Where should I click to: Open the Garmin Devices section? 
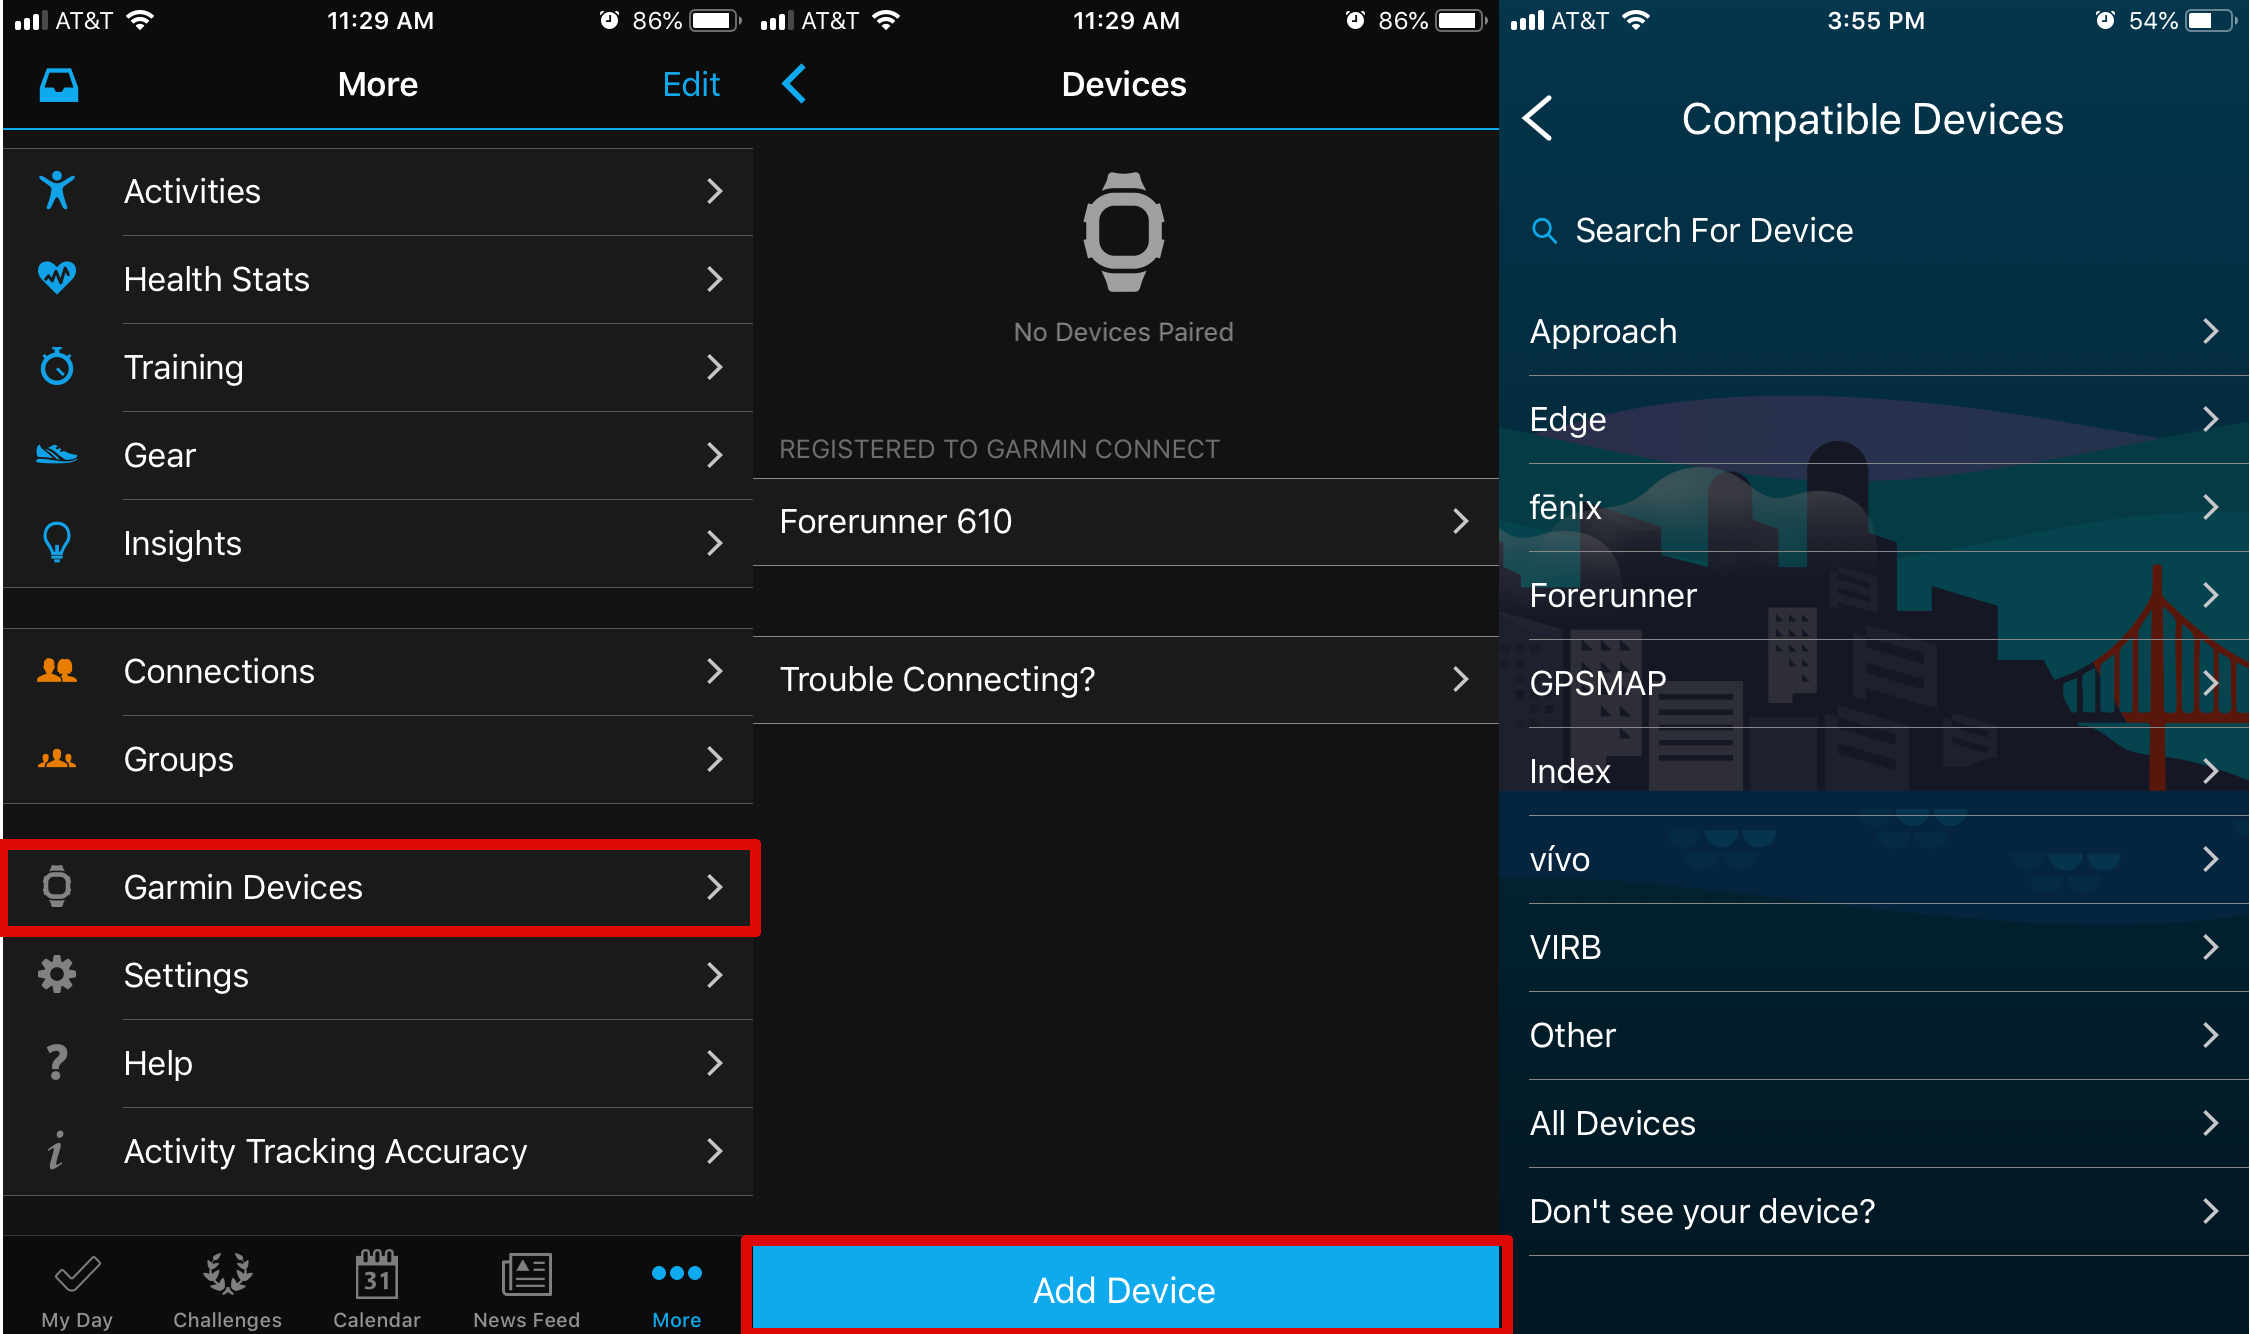(383, 886)
